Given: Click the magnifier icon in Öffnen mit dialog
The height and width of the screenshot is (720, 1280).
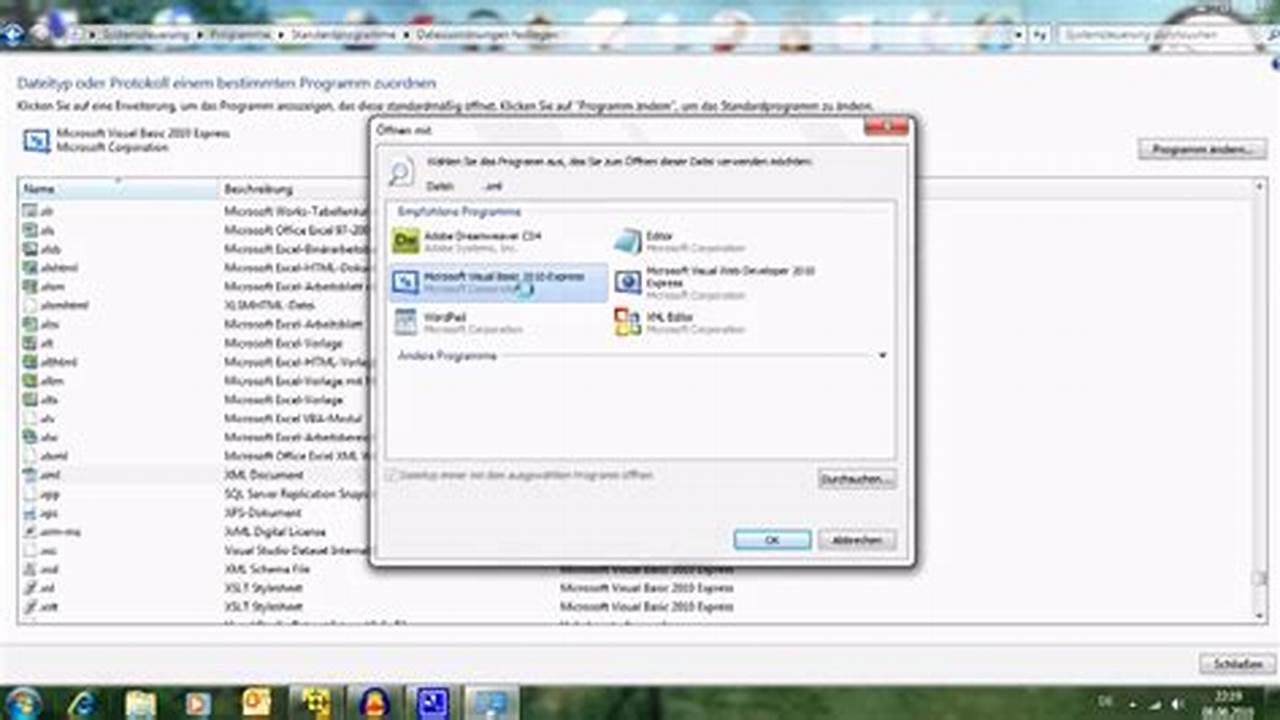Looking at the screenshot, I should click(x=400, y=172).
